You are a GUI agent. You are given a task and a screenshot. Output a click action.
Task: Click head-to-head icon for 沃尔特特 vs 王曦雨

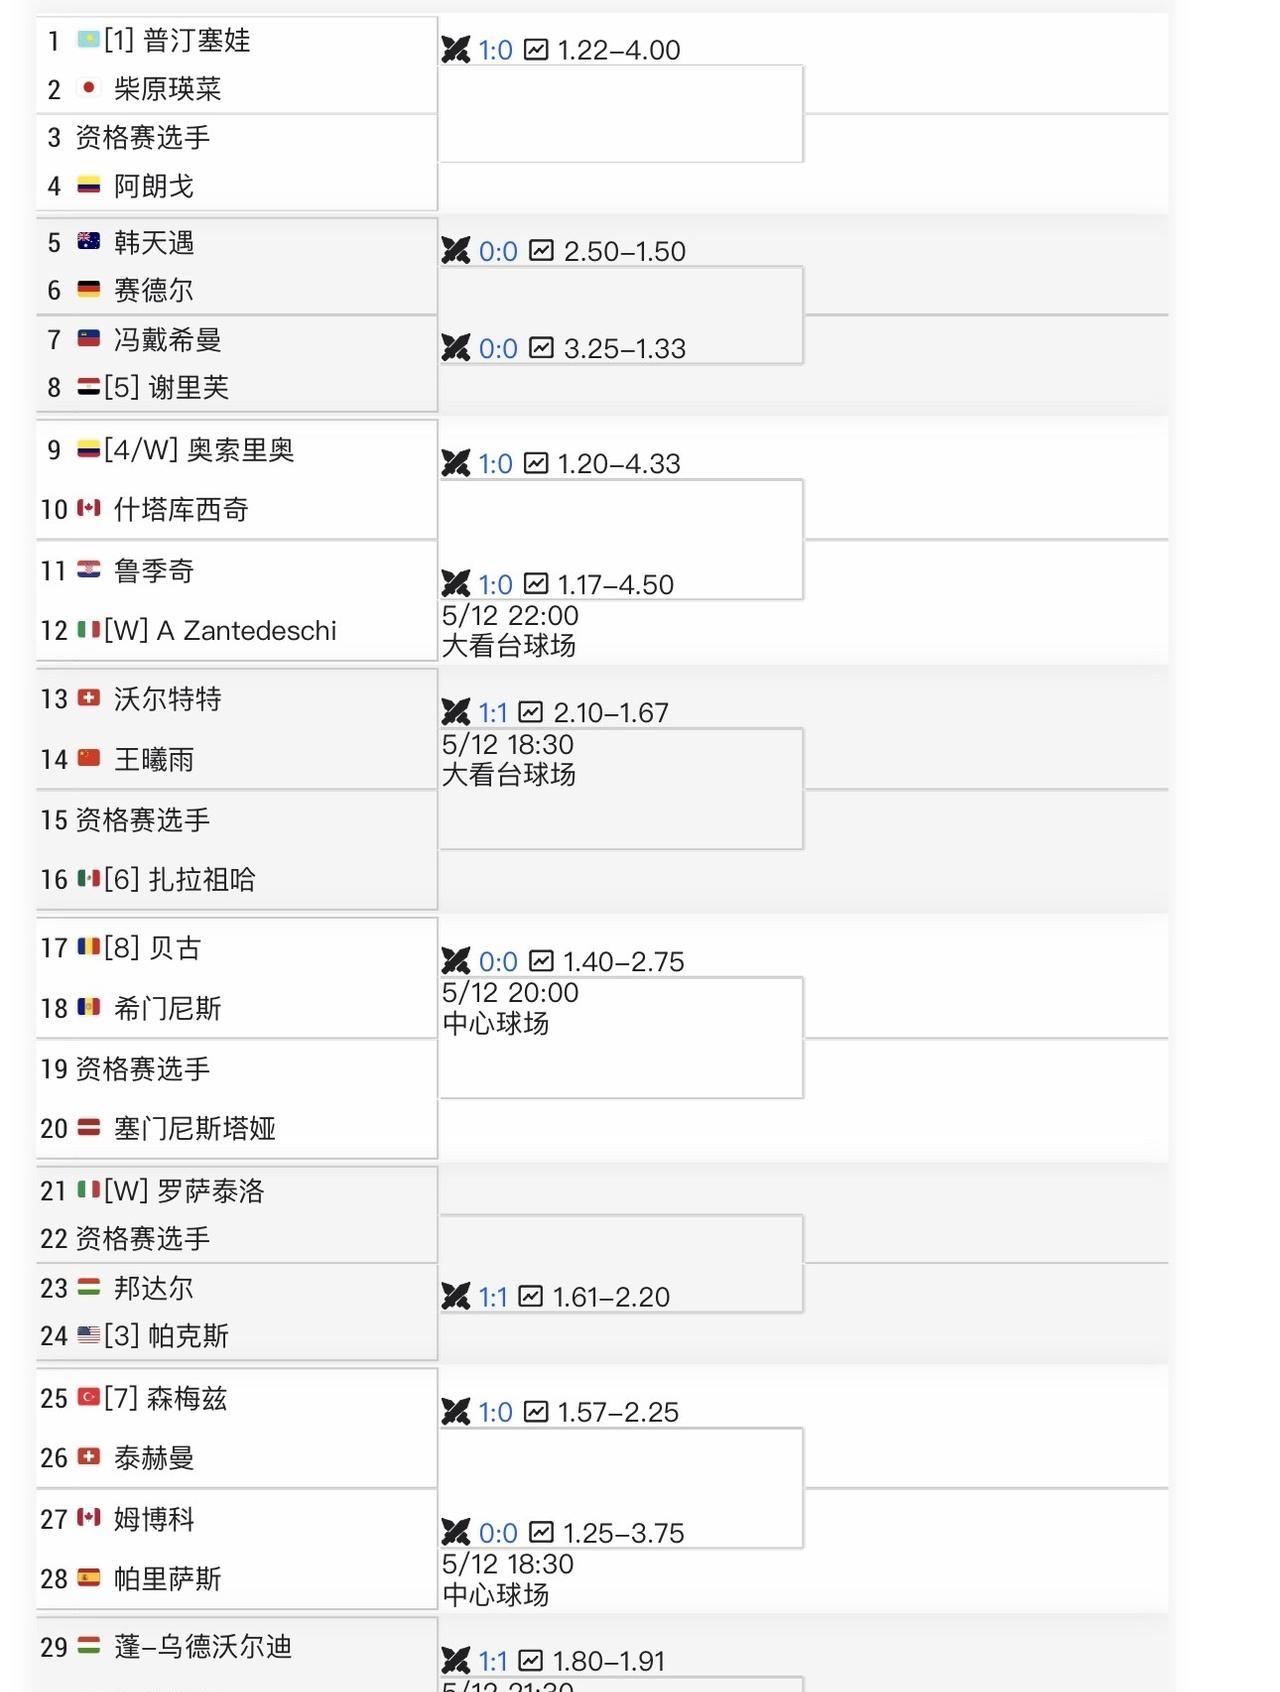point(456,712)
